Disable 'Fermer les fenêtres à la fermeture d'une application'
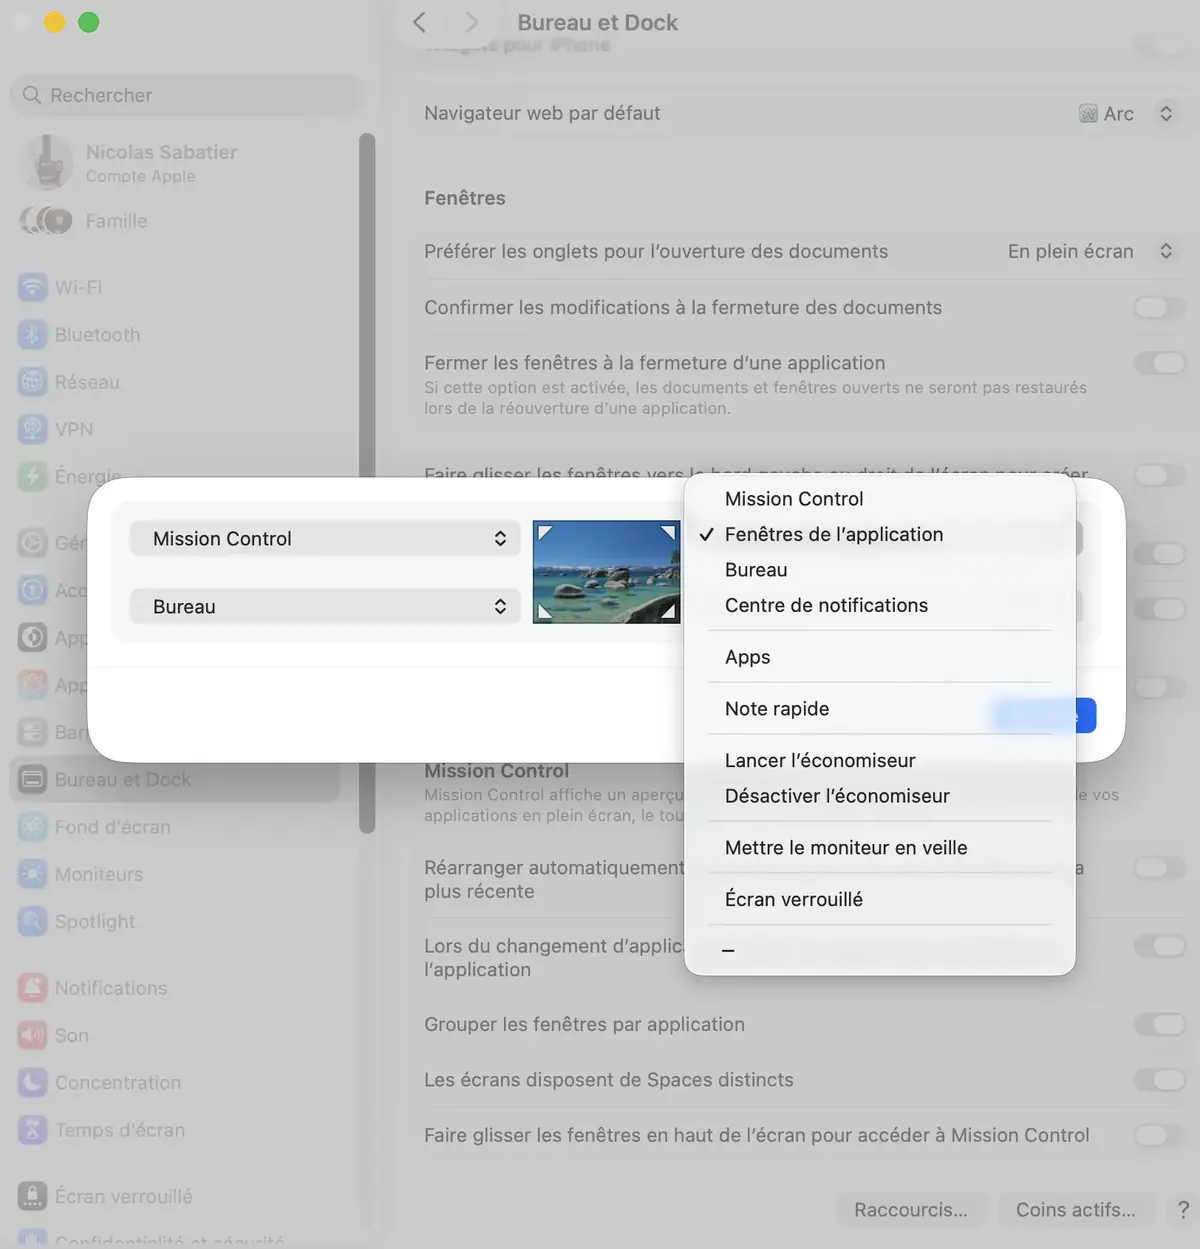The height and width of the screenshot is (1249, 1200). coord(1160,362)
